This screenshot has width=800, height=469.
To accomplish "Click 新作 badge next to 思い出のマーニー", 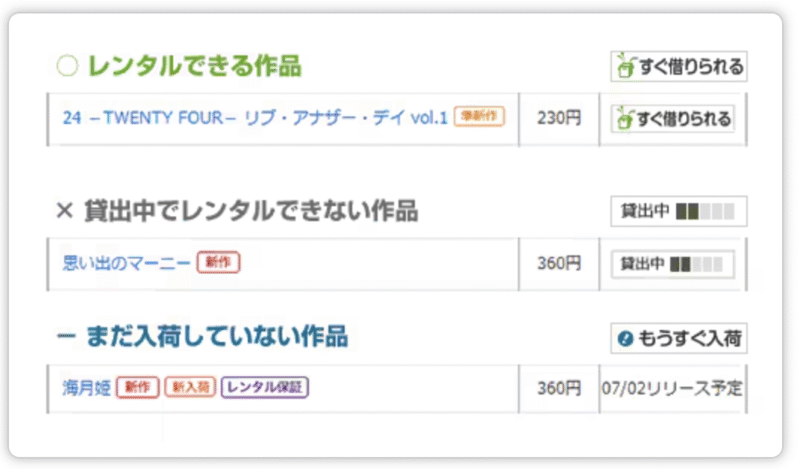I will [218, 262].
